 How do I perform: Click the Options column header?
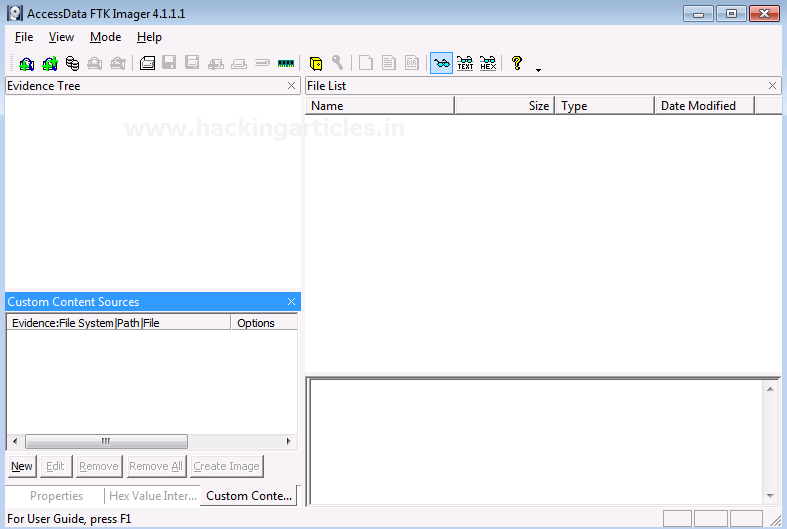point(264,323)
